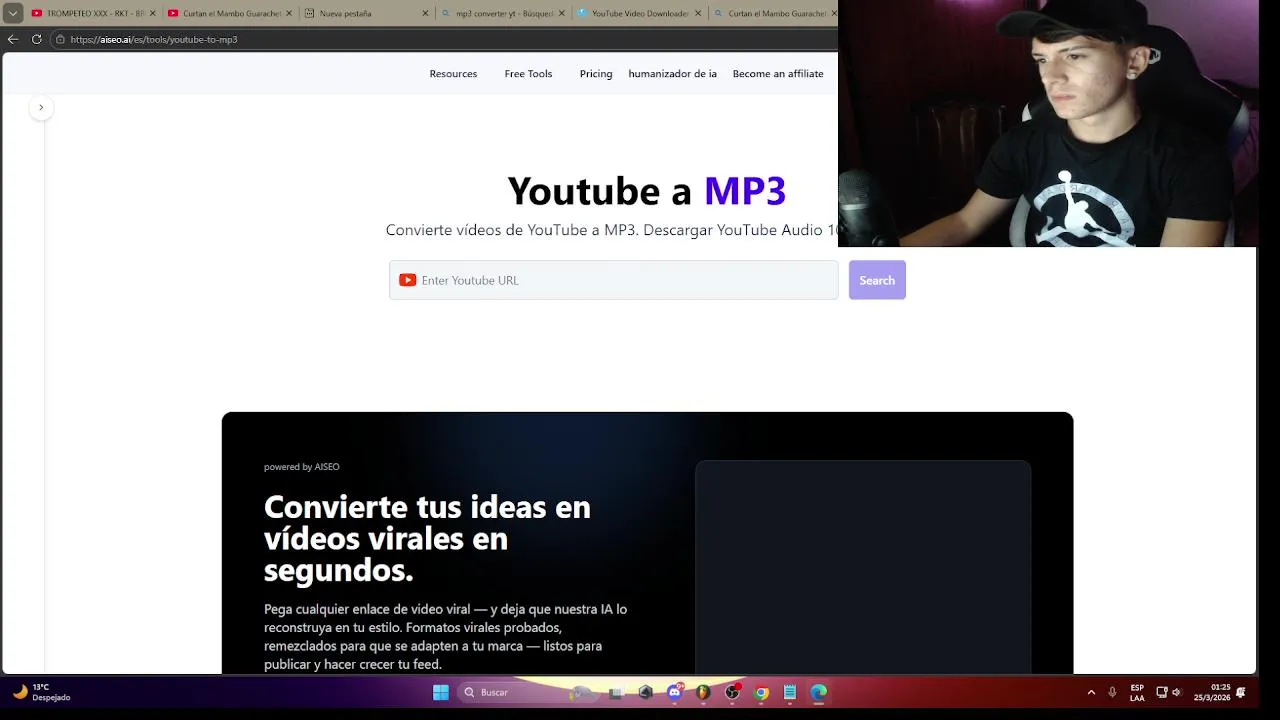Screen dimensions: 1280x720
Task: Click the aiseo.ai URL address bar
Action: pos(445,39)
